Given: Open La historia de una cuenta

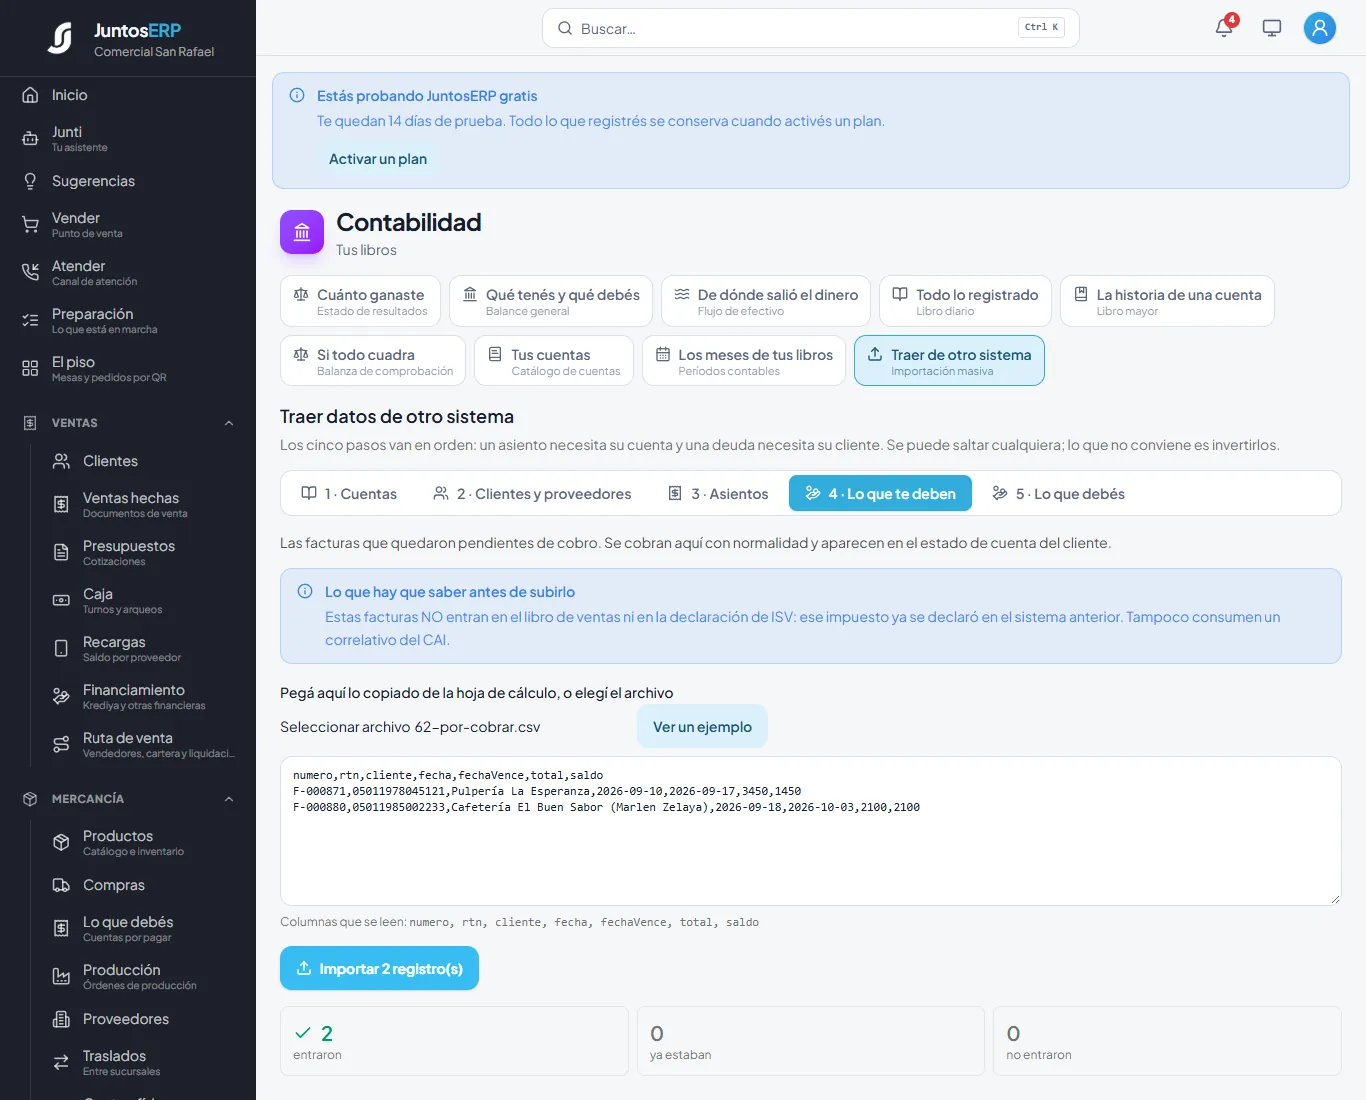Looking at the screenshot, I should point(1167,301).
